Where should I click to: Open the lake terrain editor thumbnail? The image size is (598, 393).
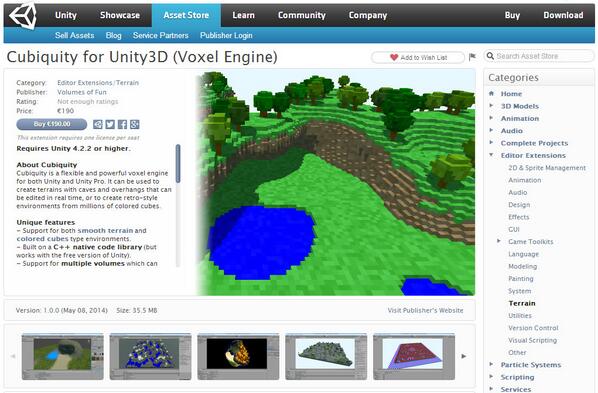63,356
